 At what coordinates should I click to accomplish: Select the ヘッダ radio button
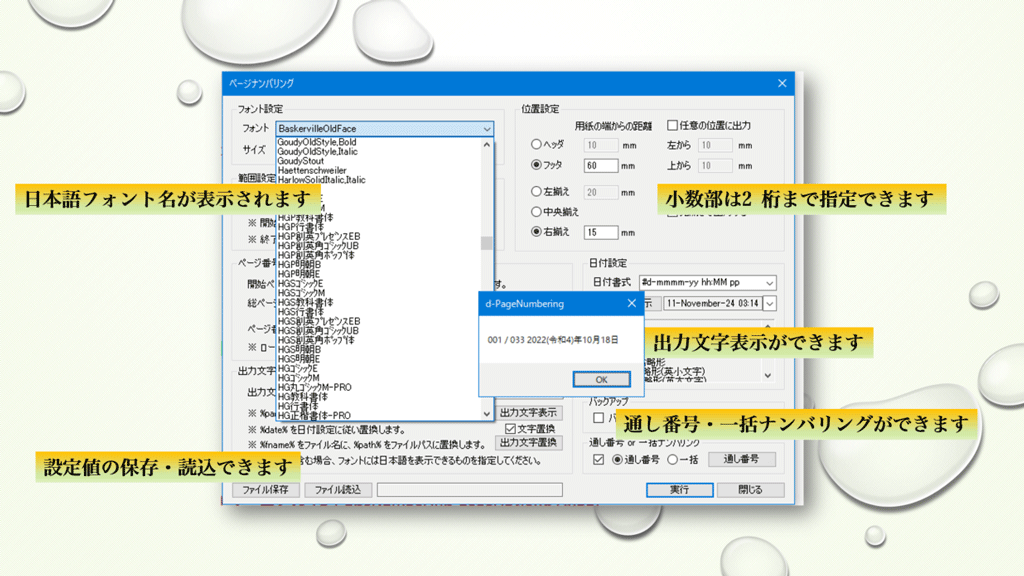537,145
